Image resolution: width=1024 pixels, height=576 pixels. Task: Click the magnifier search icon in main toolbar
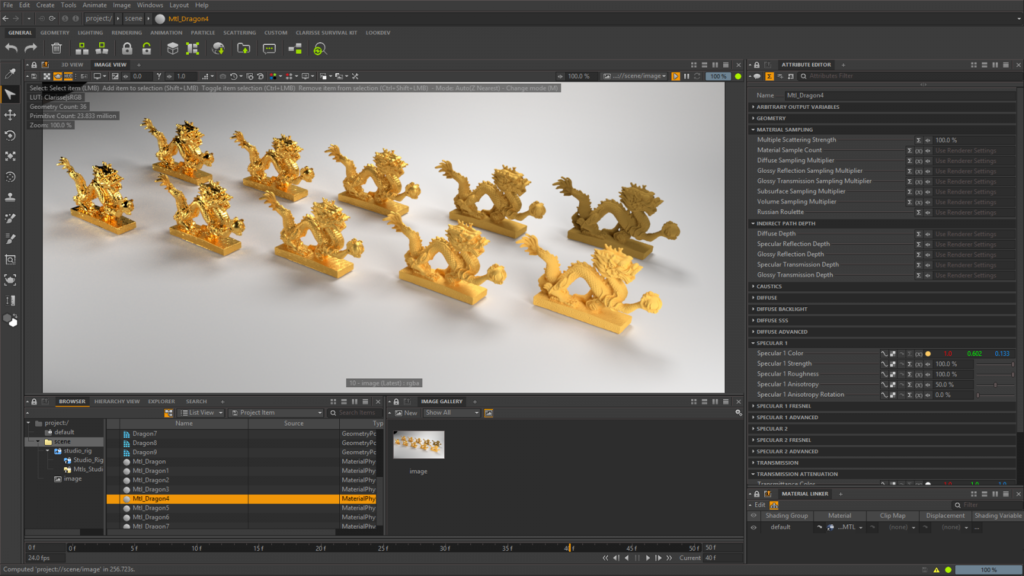320,49
